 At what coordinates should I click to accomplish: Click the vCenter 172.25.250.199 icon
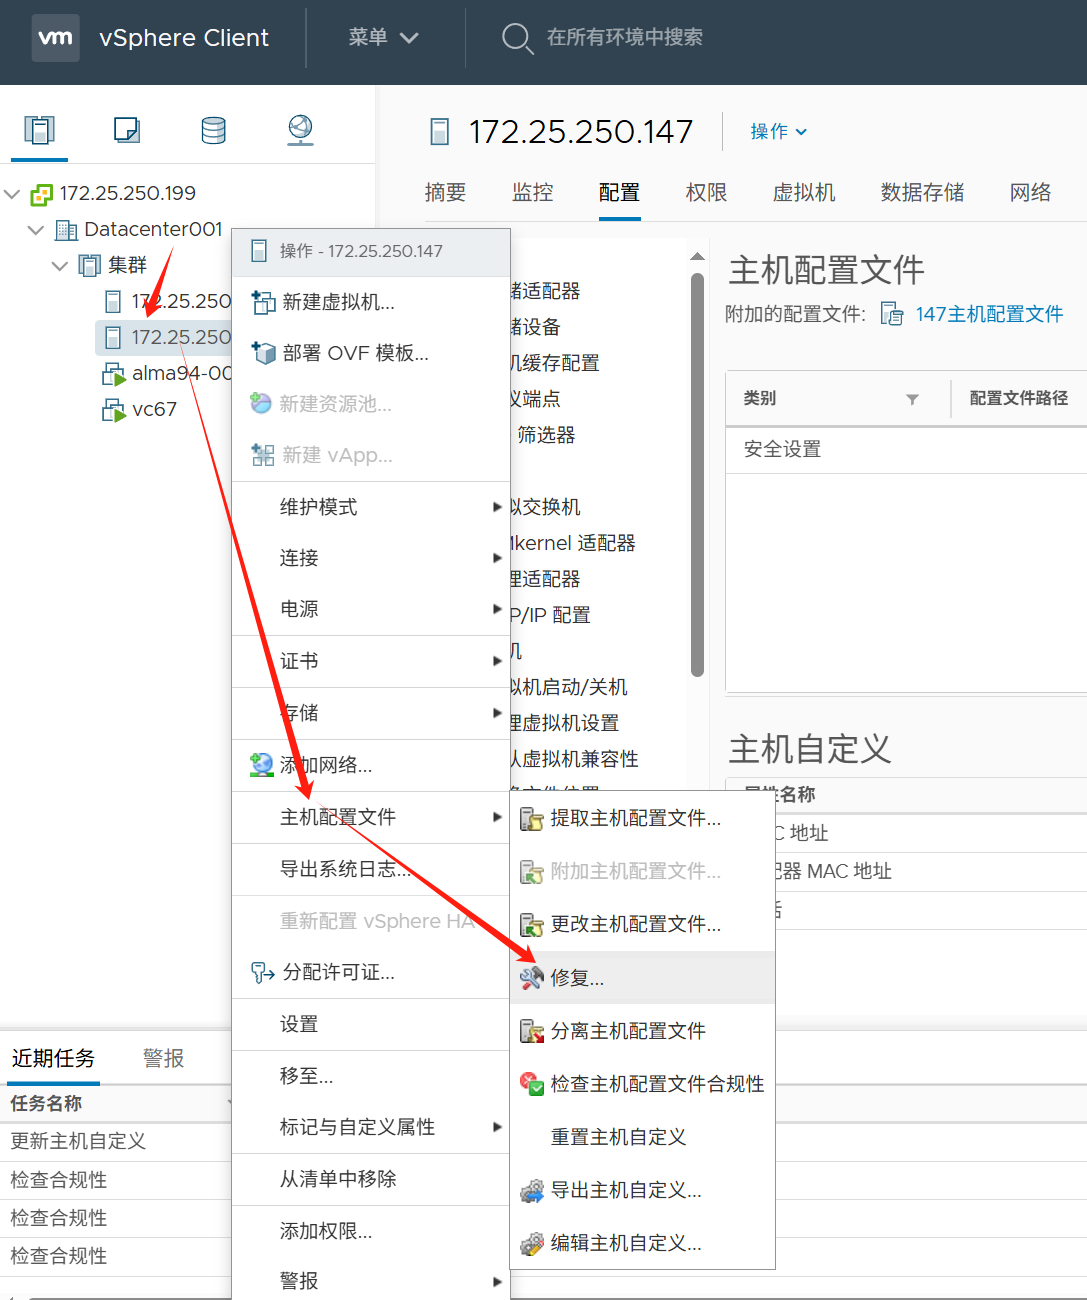pos(42,193)
